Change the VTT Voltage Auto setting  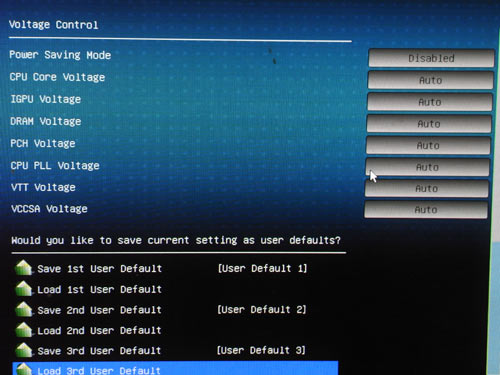point(426,189)
